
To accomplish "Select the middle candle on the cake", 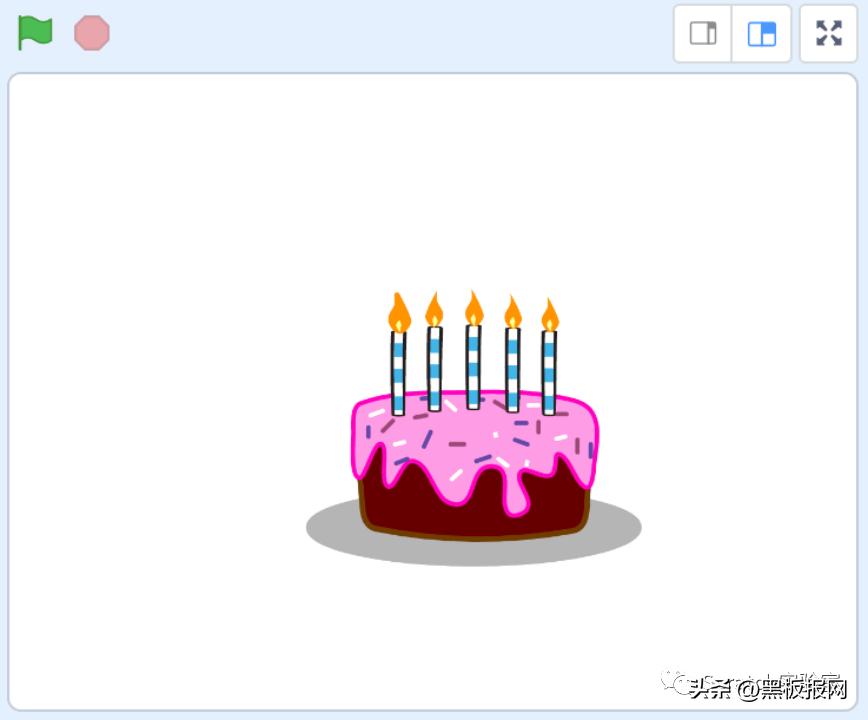I will 473,366.
